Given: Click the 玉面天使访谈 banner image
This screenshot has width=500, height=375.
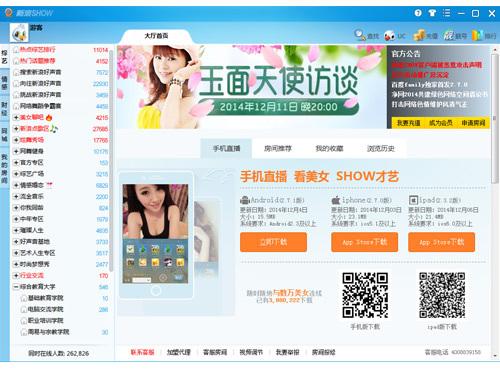Looking at the screenshot, I should [x=252, y=87].
